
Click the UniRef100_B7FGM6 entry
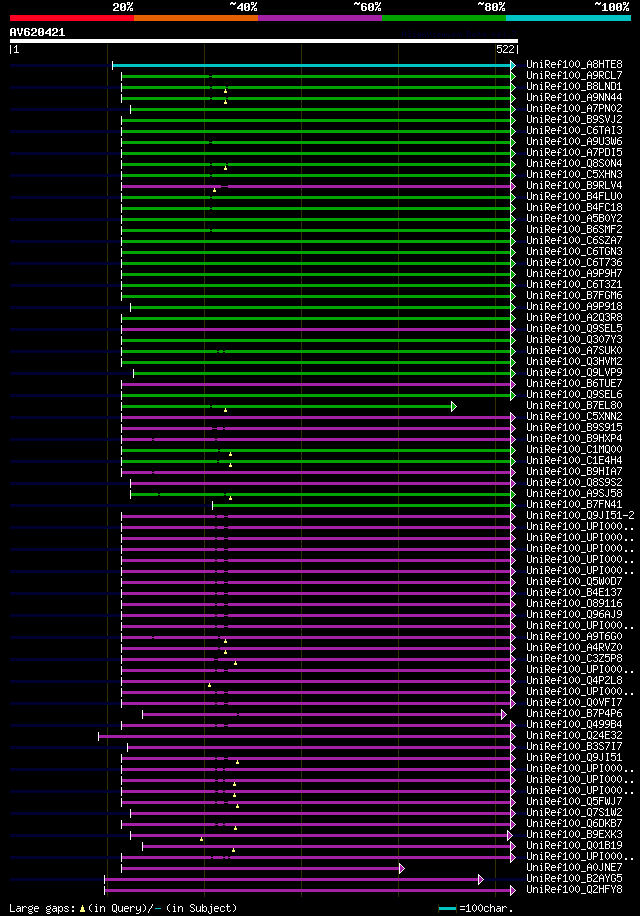pyautogui.click(x=574, y=296)
